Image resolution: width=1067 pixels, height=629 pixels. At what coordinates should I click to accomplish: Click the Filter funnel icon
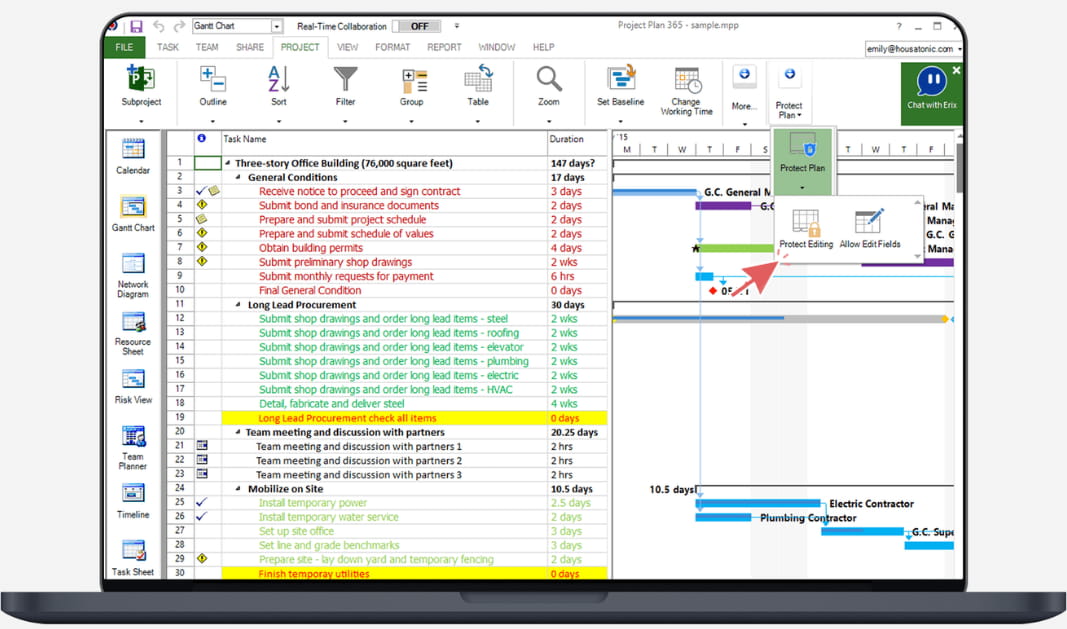[345, 79]
